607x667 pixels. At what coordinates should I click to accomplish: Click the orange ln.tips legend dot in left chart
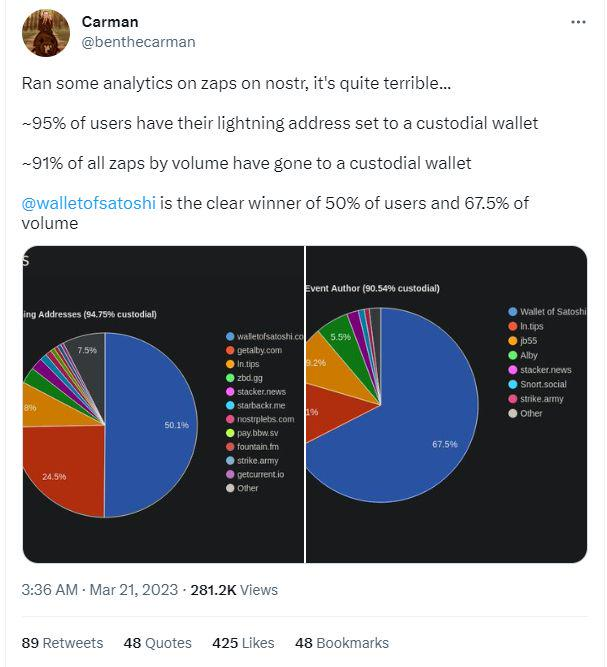pos(230,364)
